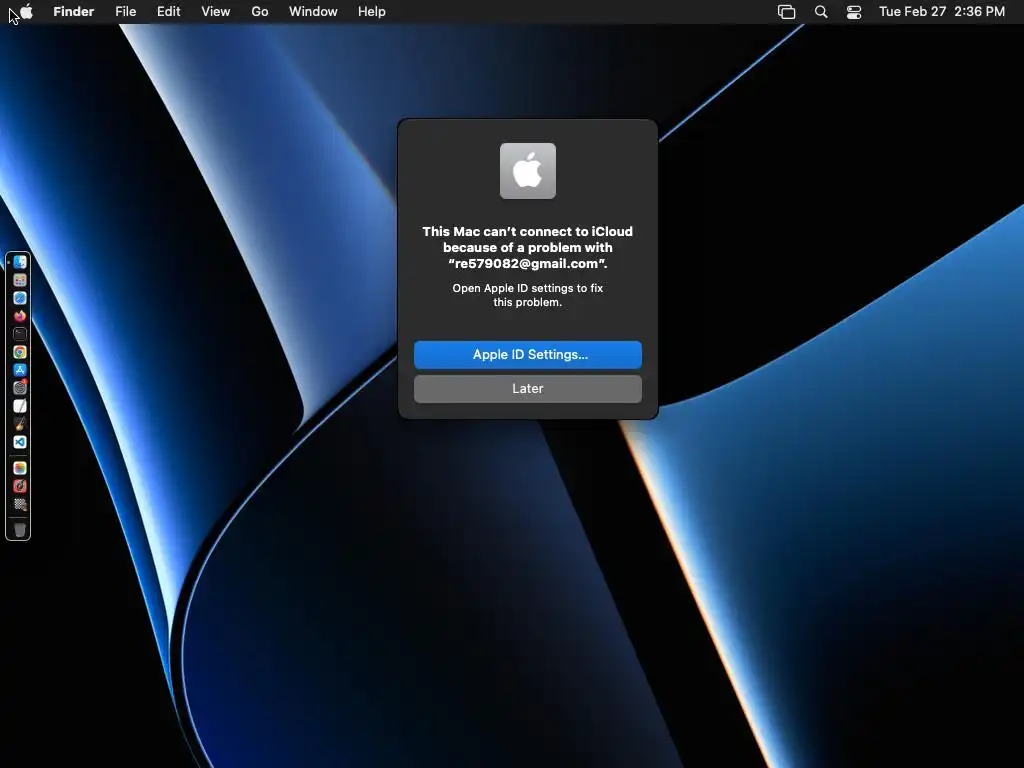
Task: Open the App Store from the dock
Action: [x=20, y=370]
